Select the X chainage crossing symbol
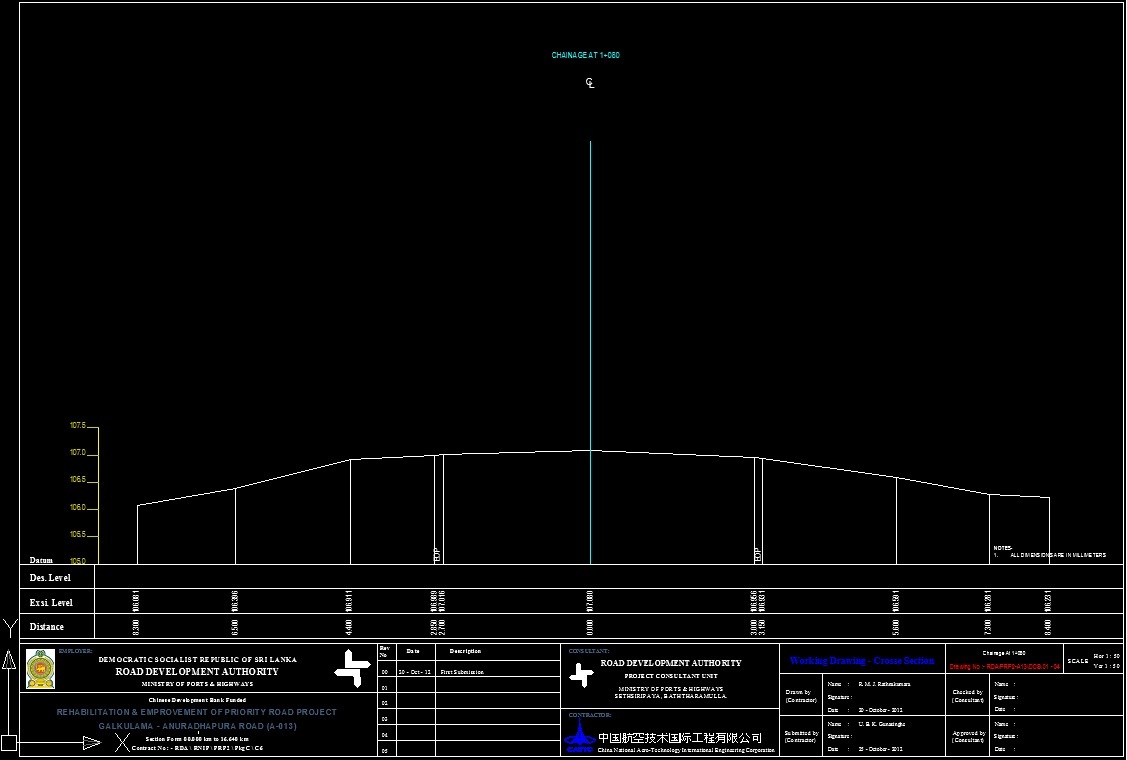The width and height of the screenshot is (1127, 760). [x=121, y=742]
